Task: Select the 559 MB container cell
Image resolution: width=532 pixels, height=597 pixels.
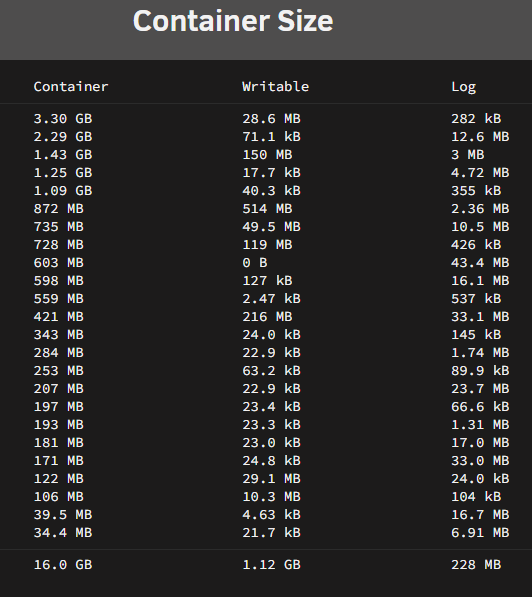Action: pos(59,298)
